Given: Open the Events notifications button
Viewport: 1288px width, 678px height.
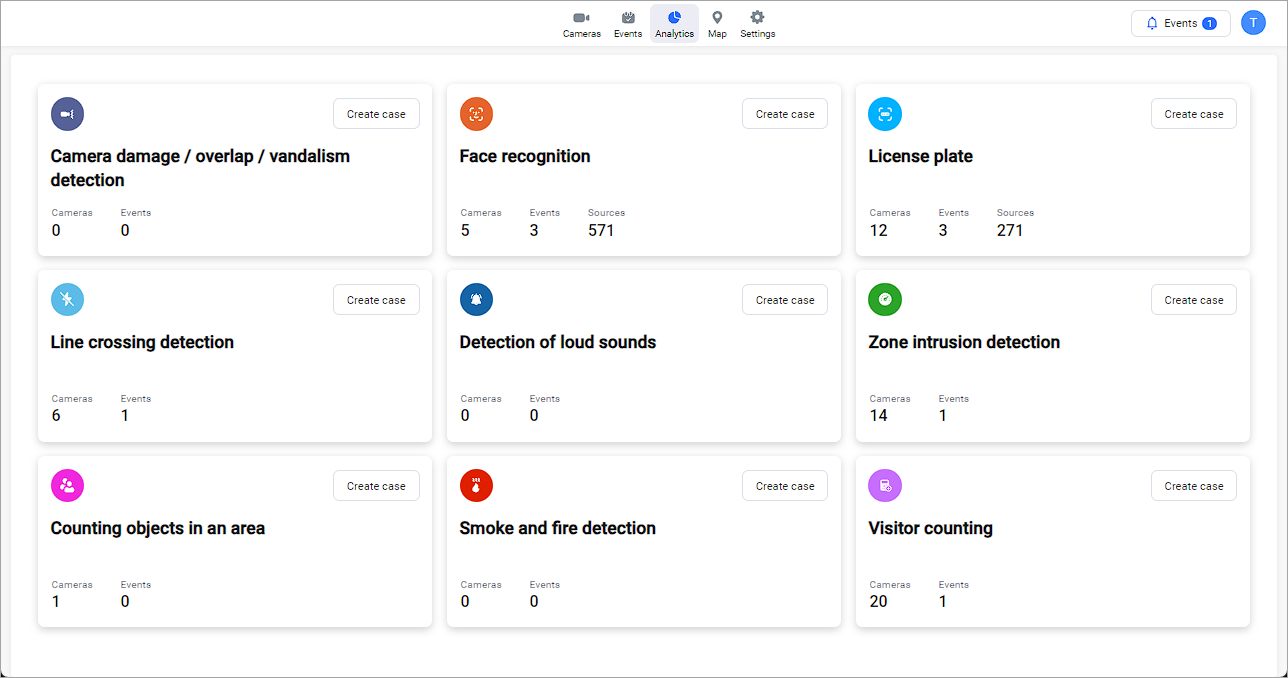Looking at the screenshot, I should click(1180, 23).
